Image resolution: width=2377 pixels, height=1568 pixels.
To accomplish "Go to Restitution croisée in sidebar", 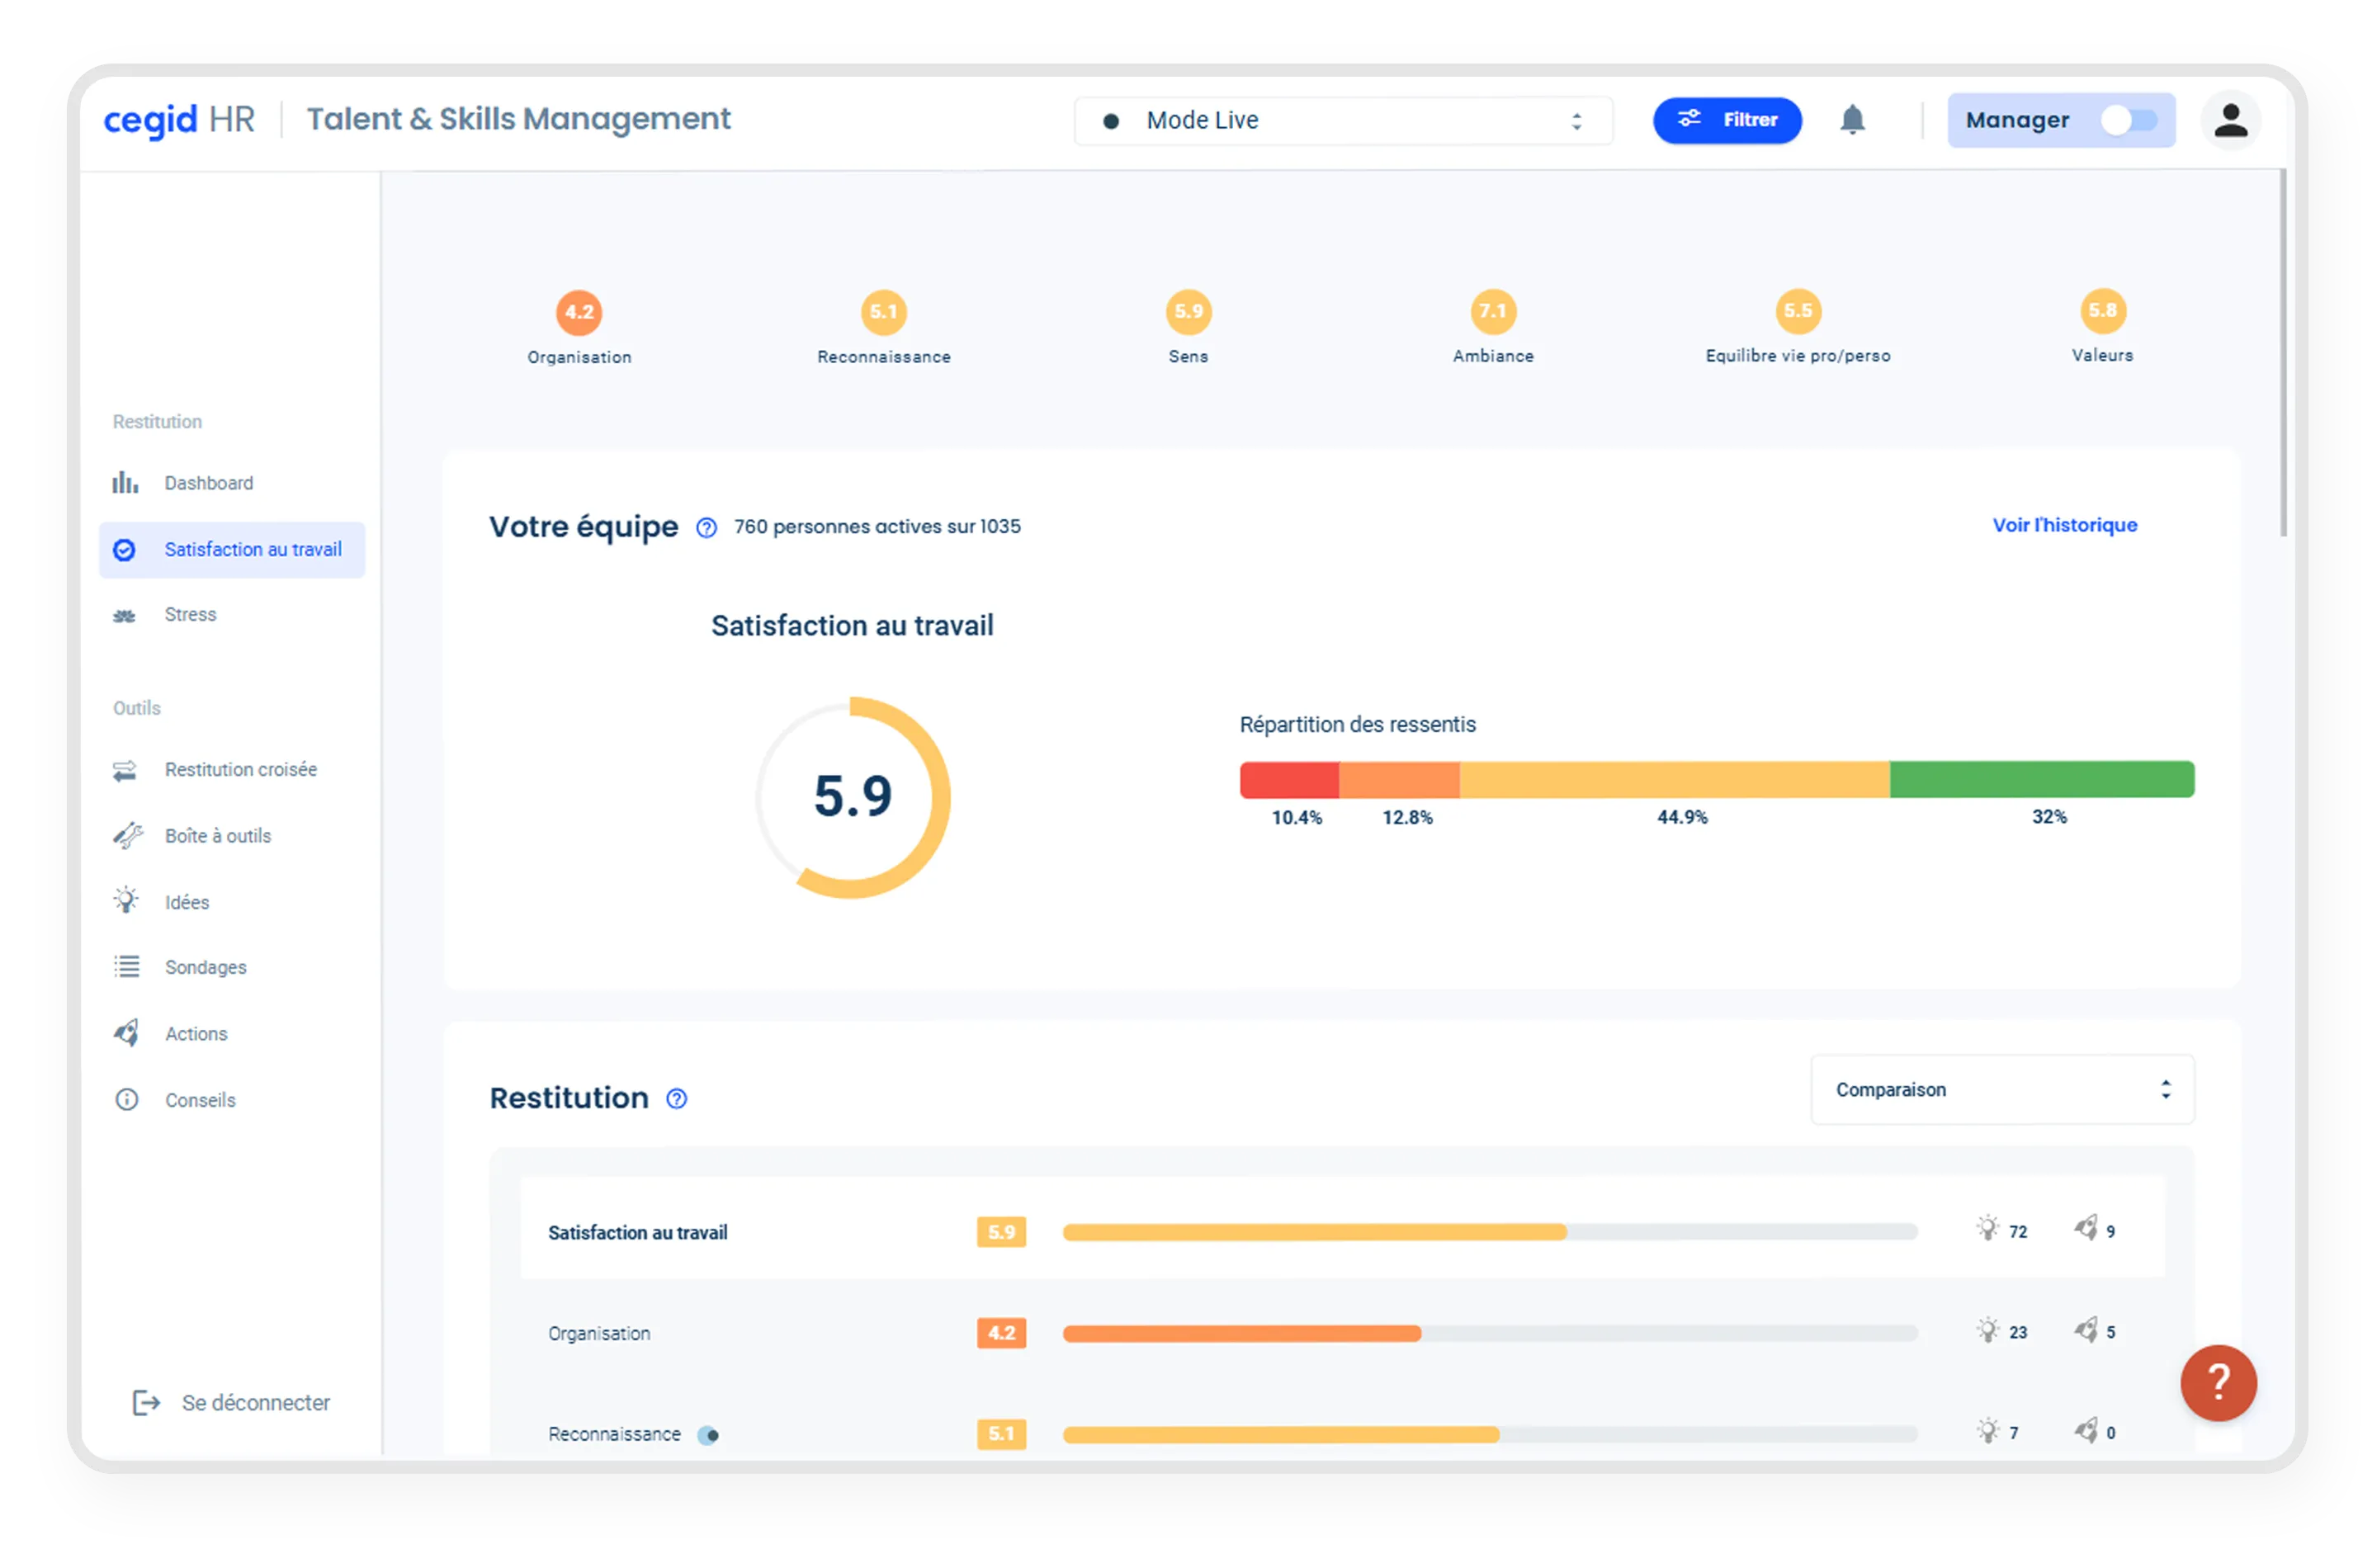I will 240,770.
